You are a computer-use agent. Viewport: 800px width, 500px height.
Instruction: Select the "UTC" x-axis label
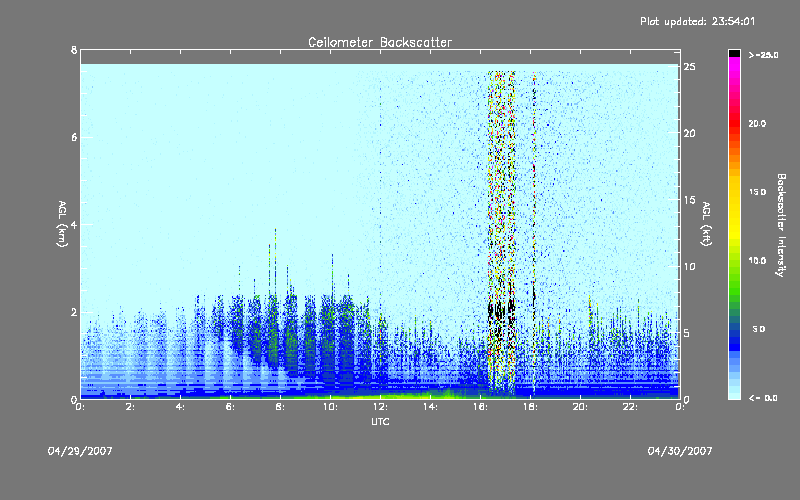380,421
